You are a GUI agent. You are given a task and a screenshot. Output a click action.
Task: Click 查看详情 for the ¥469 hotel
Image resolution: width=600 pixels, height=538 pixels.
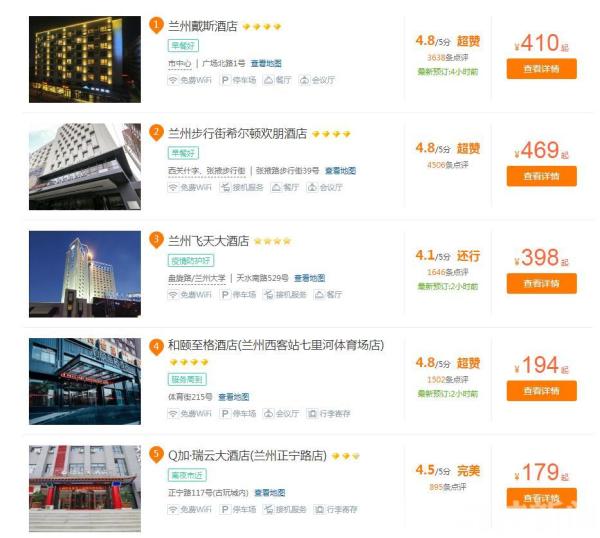tap(541, 176)
